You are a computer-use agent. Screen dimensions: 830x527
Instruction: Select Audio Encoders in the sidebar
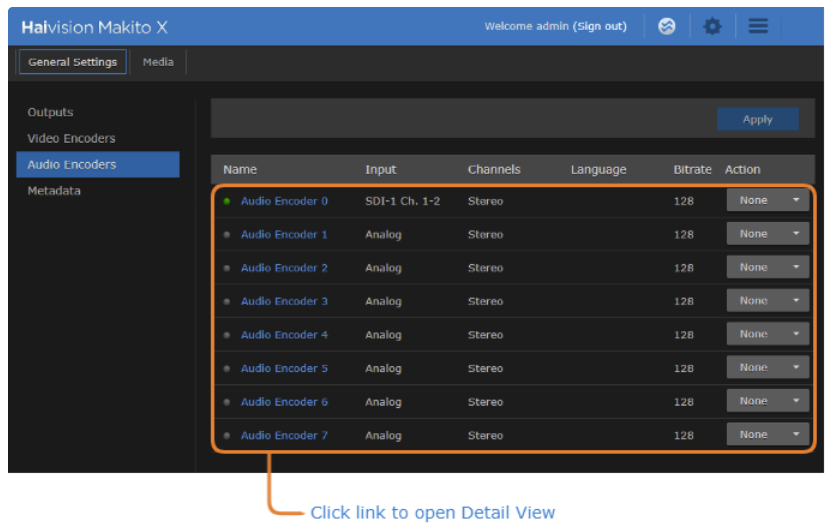[x=98, y=165]
